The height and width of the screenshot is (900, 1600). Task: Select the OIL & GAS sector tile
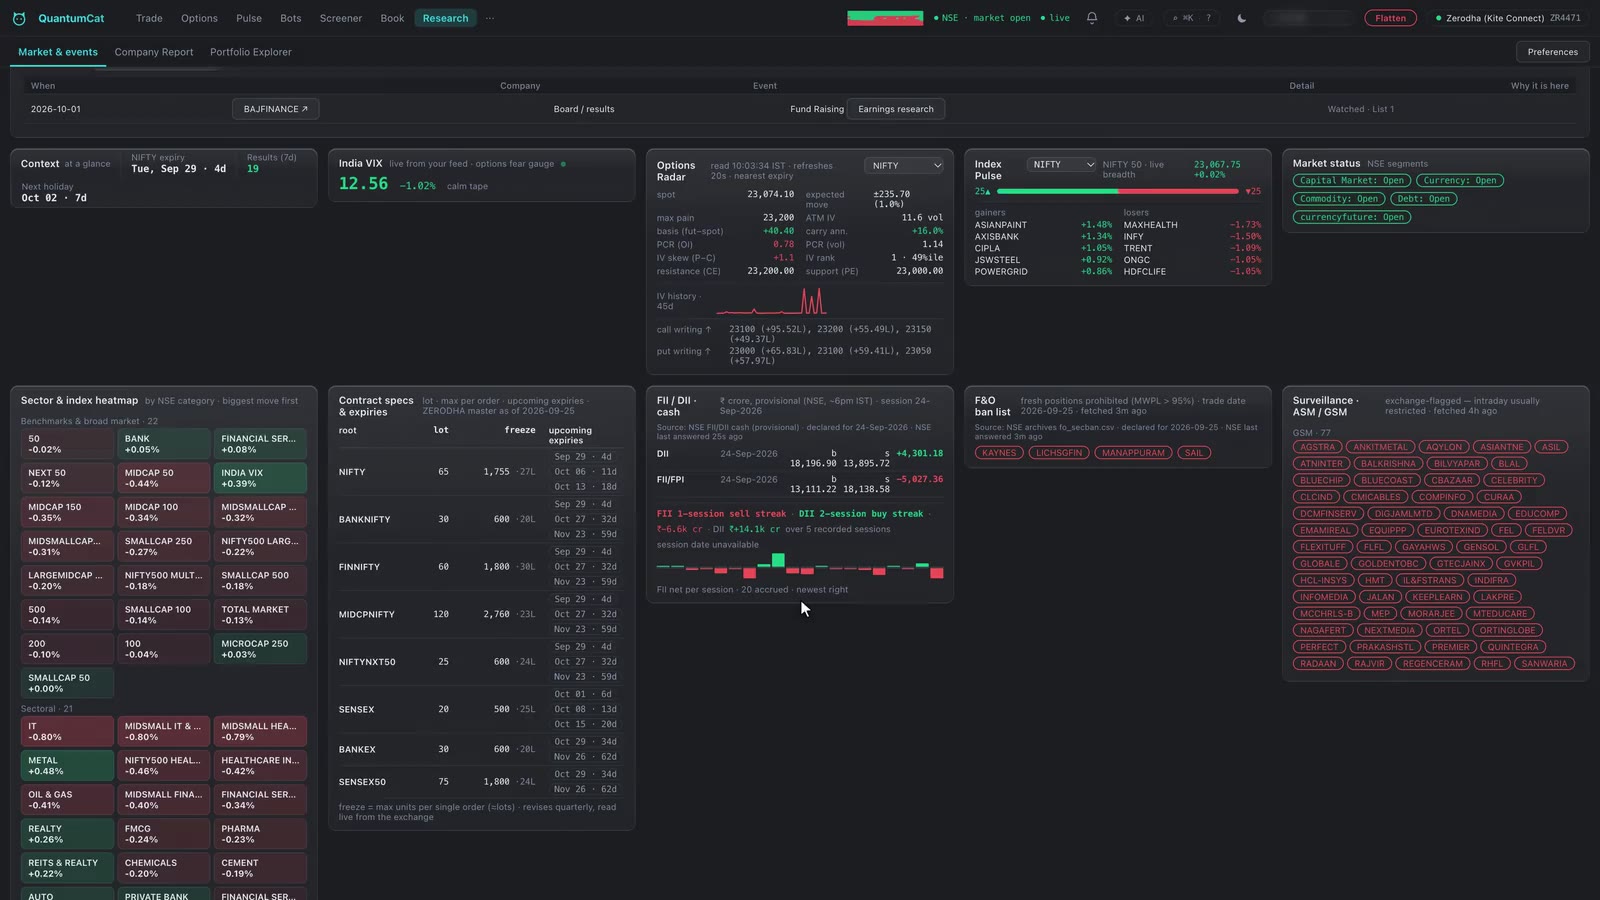(67, 800)
